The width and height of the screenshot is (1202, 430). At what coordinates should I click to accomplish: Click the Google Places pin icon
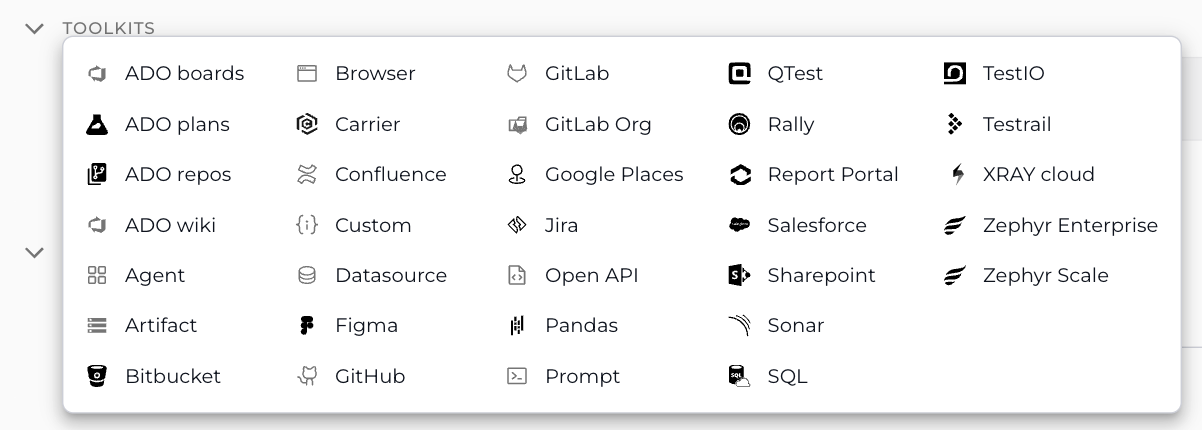click(517, 174)
